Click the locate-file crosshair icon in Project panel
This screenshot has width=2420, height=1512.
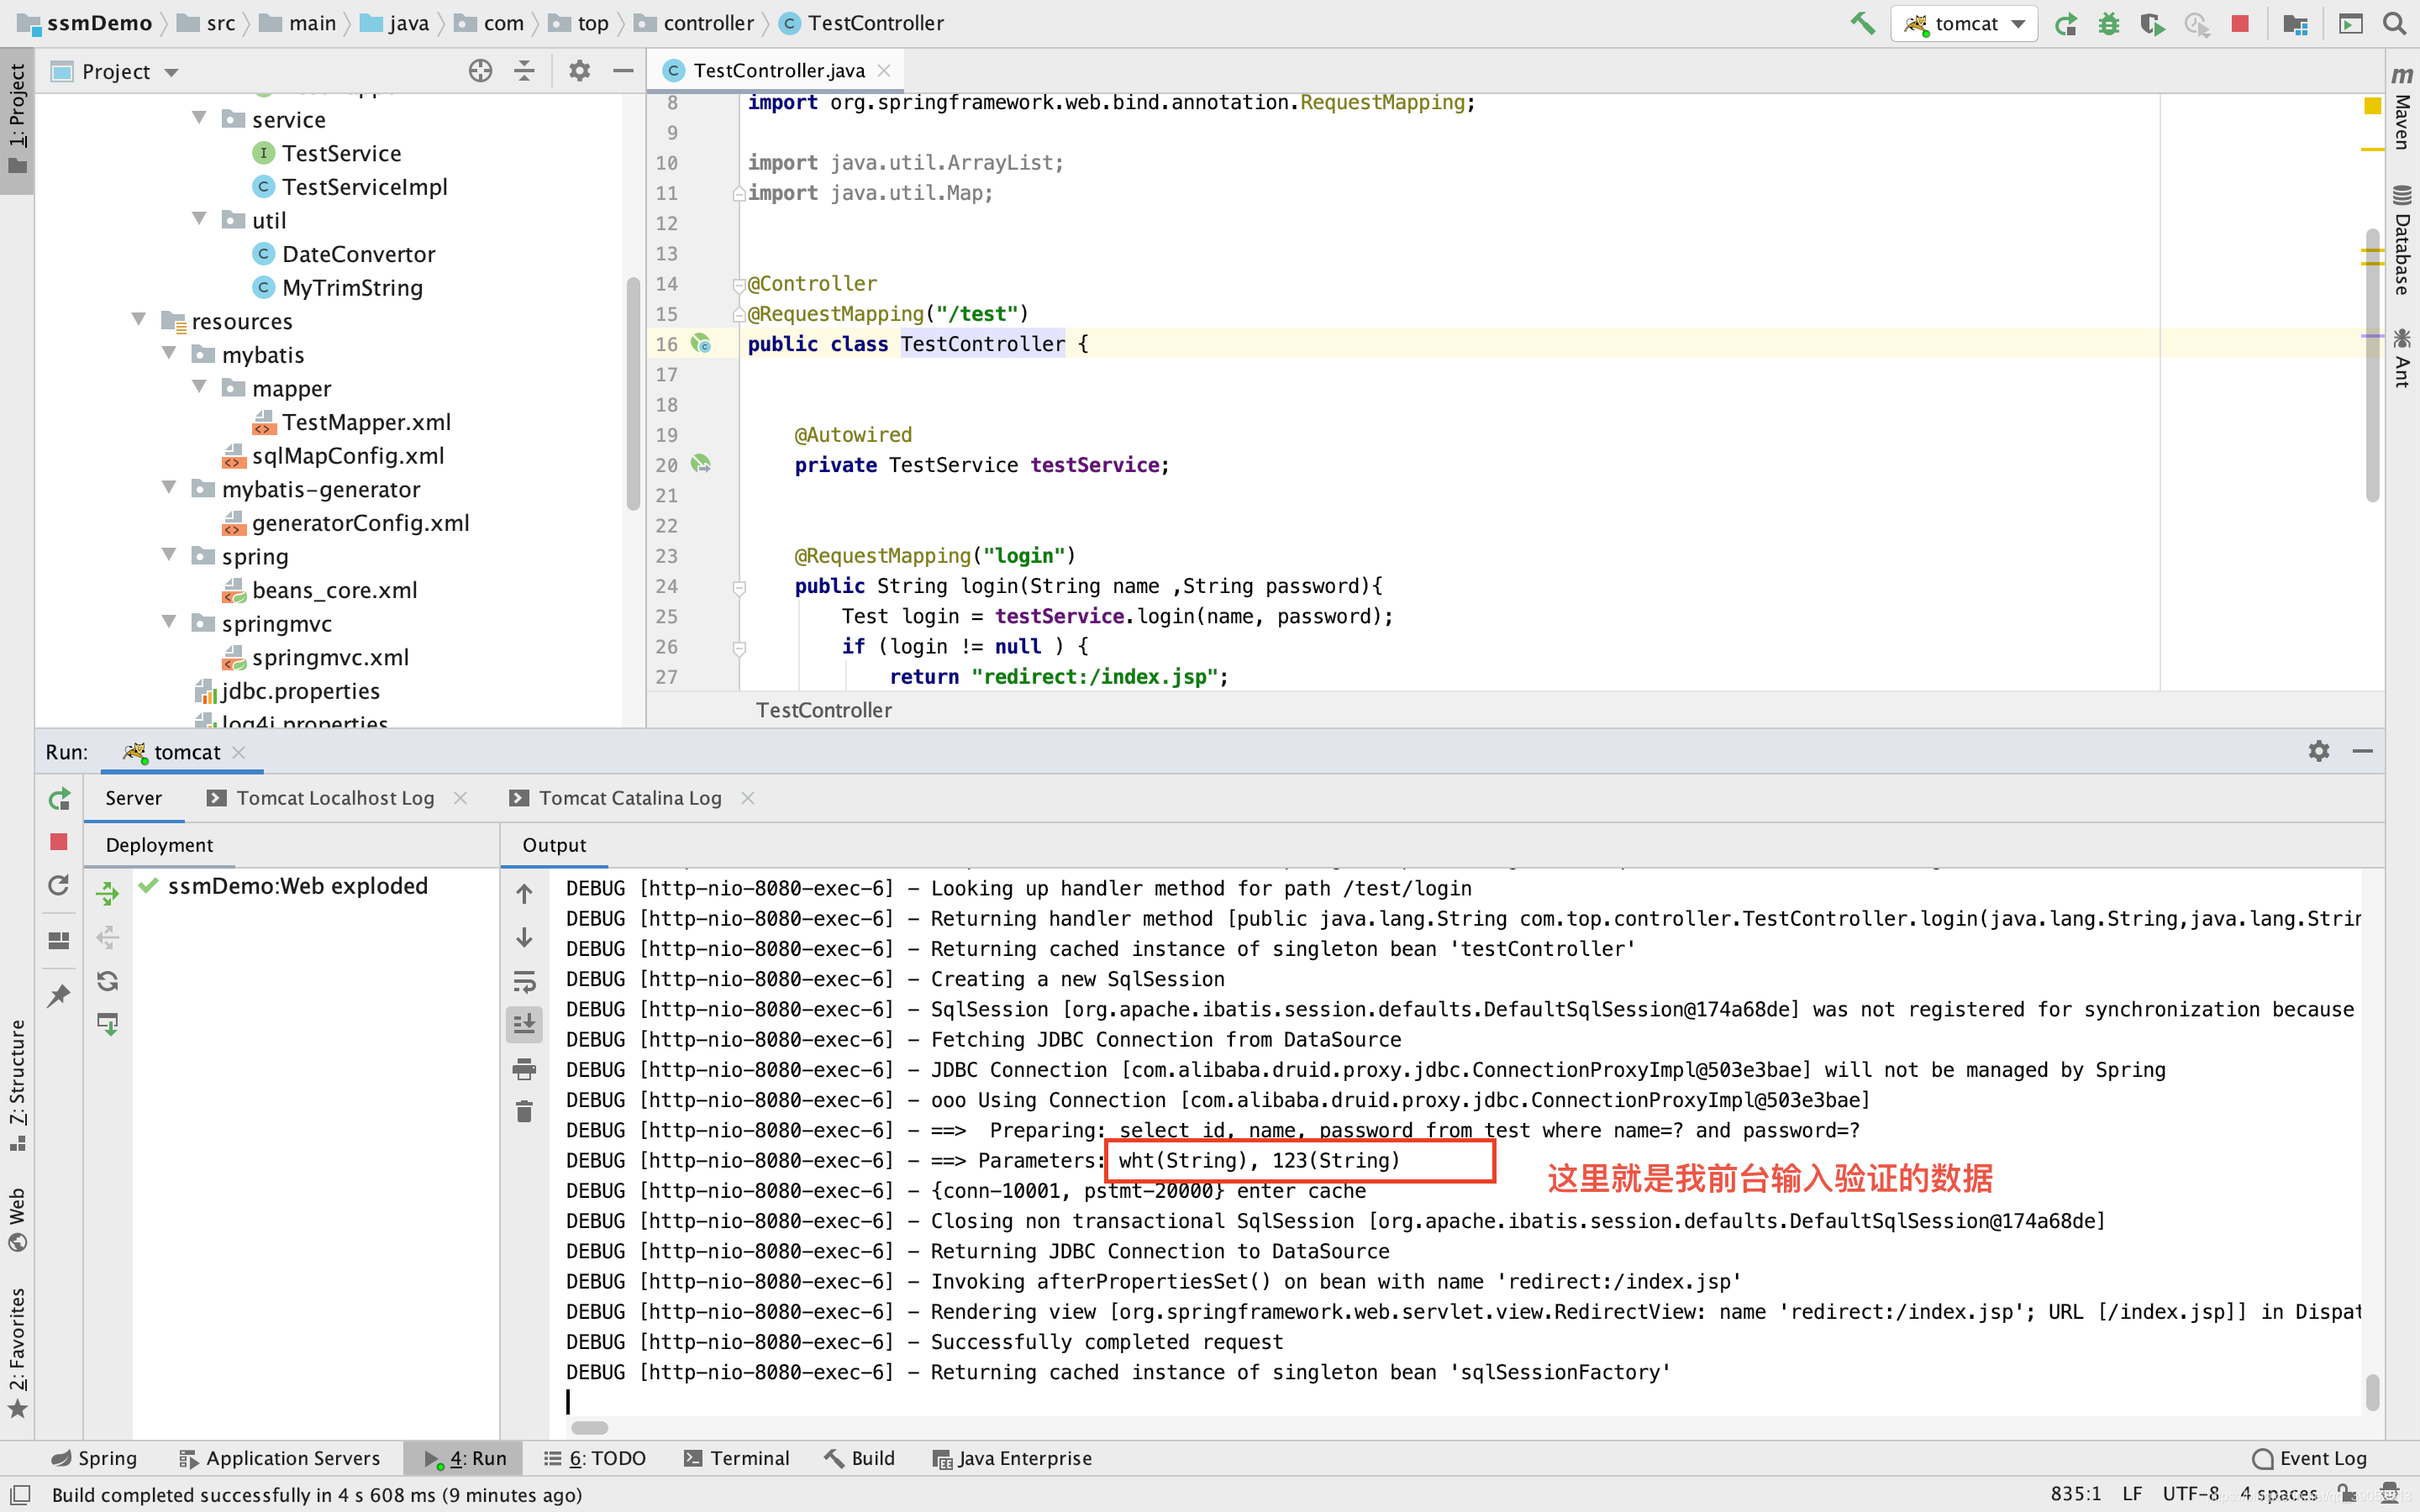coord(480,71)
